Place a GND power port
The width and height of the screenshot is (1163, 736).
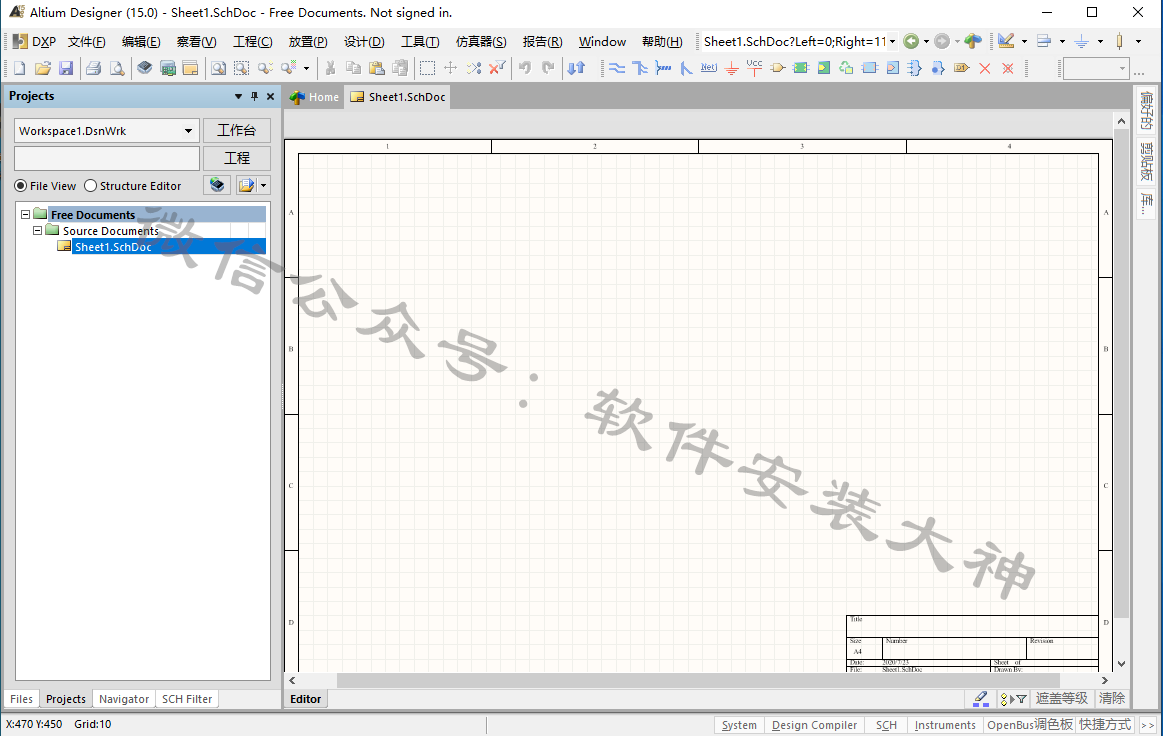tap(732, 68)
